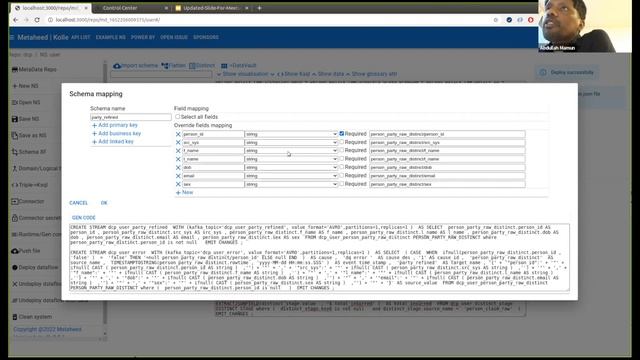640x360 pixels.
Task: Check Required for src_sys field
Action: click(342, 142)
